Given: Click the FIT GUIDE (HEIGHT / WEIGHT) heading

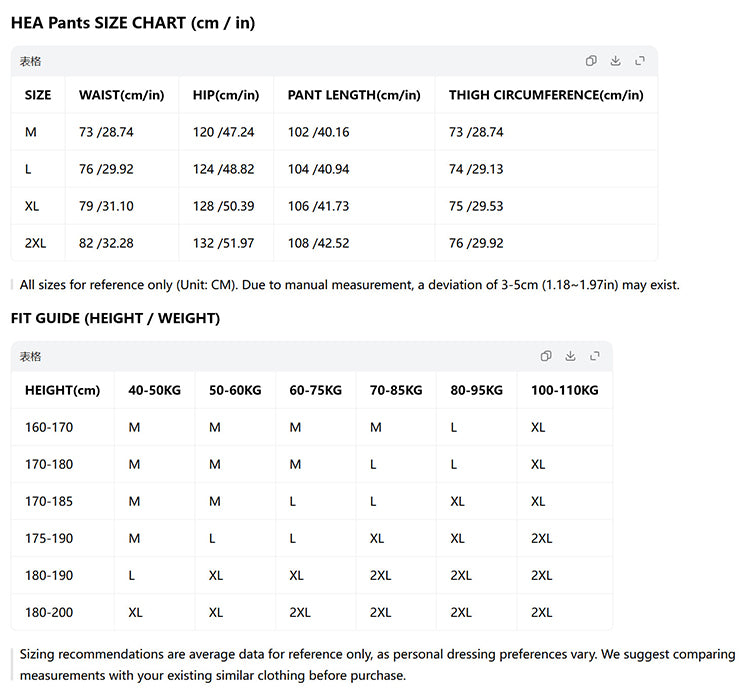Looking at the screenshot, I should pyautogui.click(x=115, y=319).
